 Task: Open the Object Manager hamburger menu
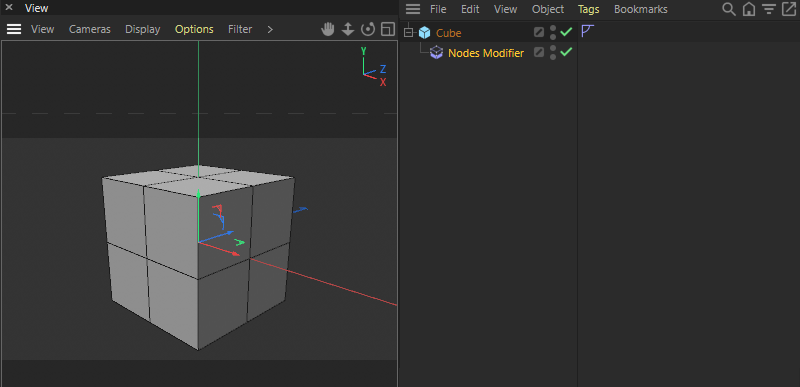tap(413, 9)
